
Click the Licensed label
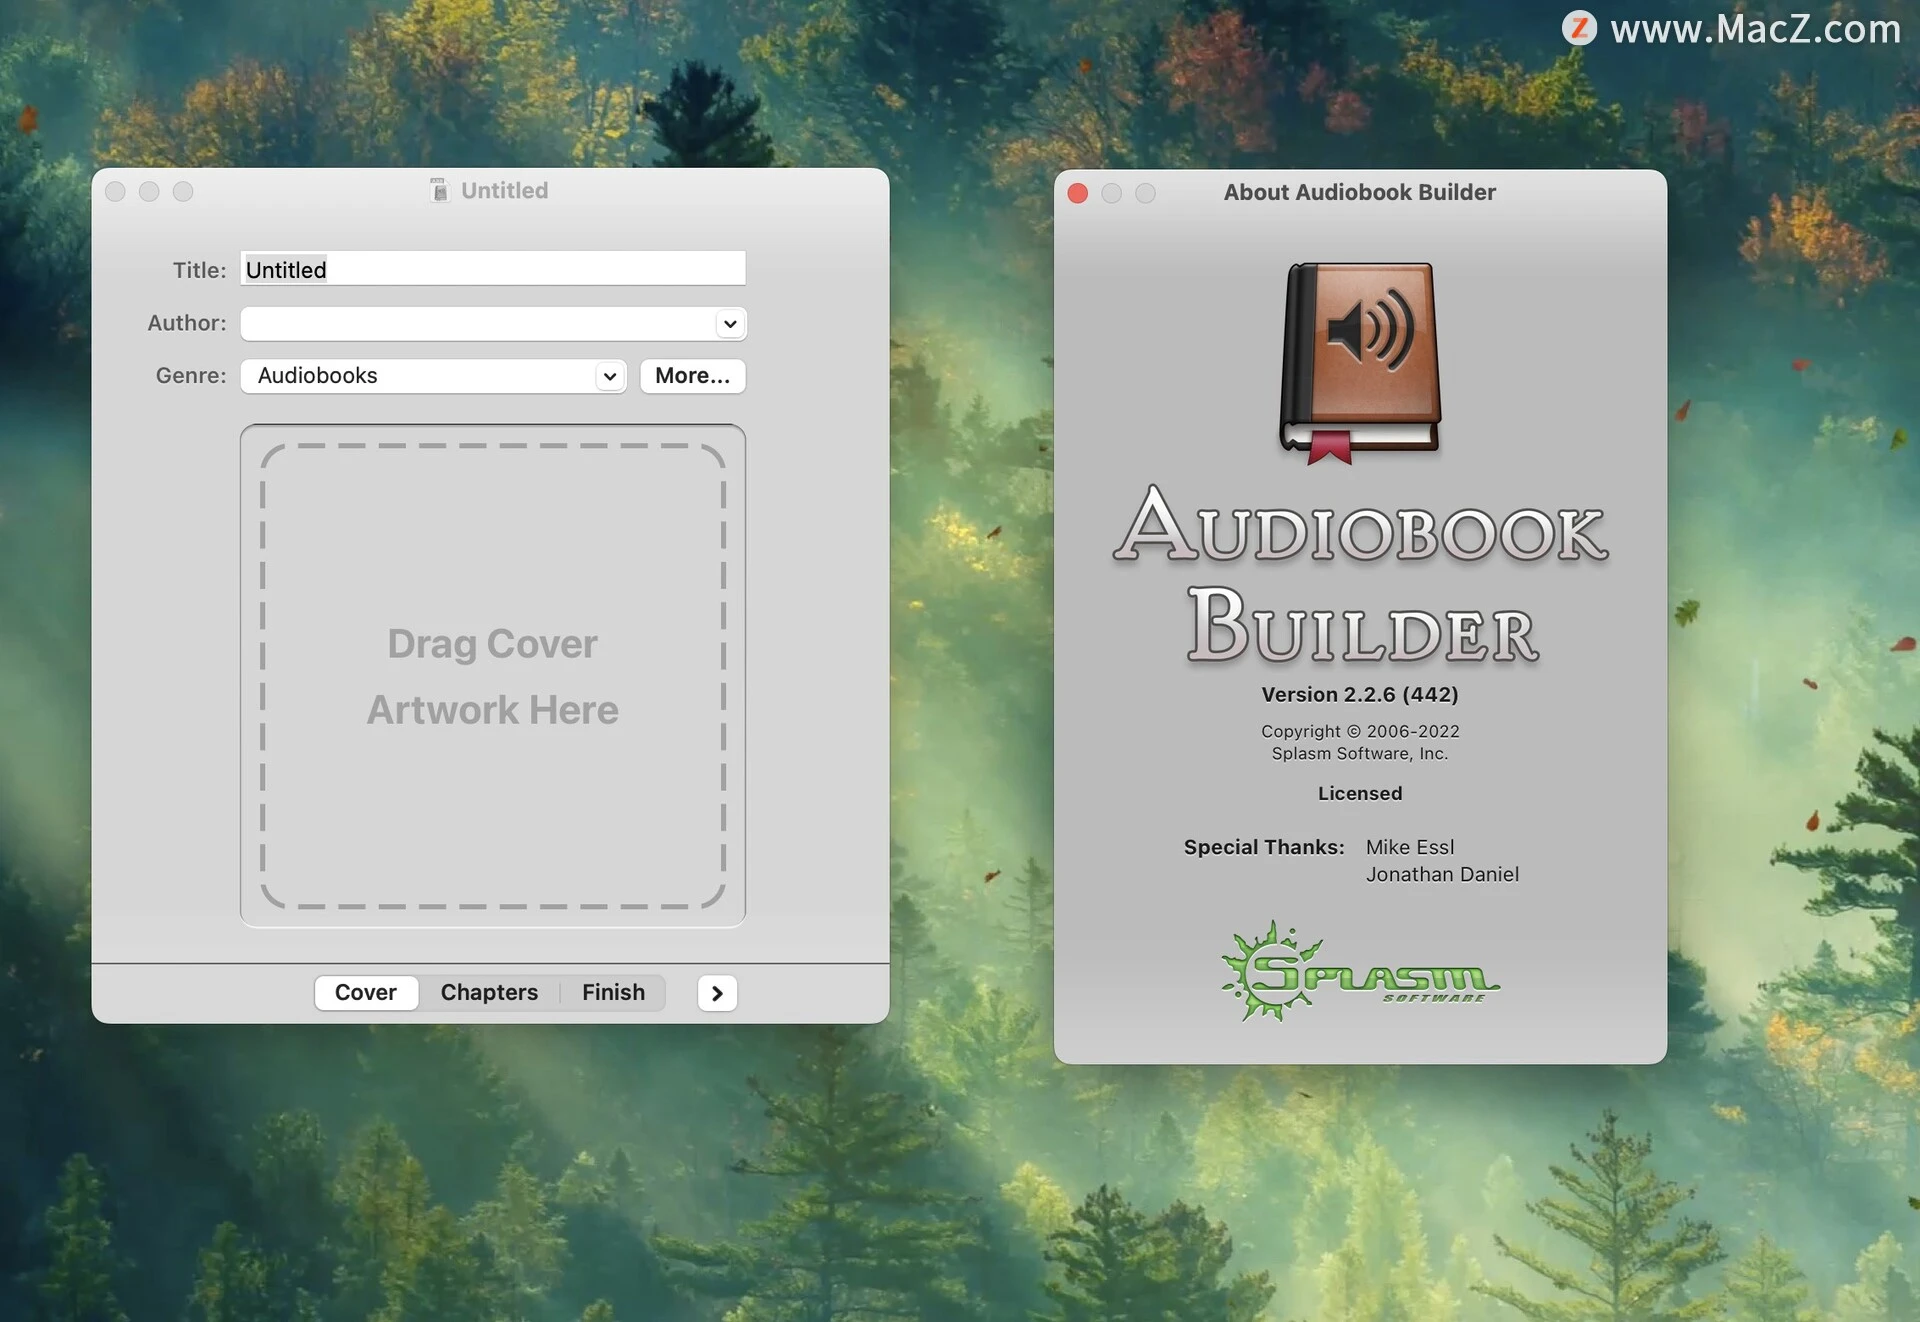(1360, 793)
